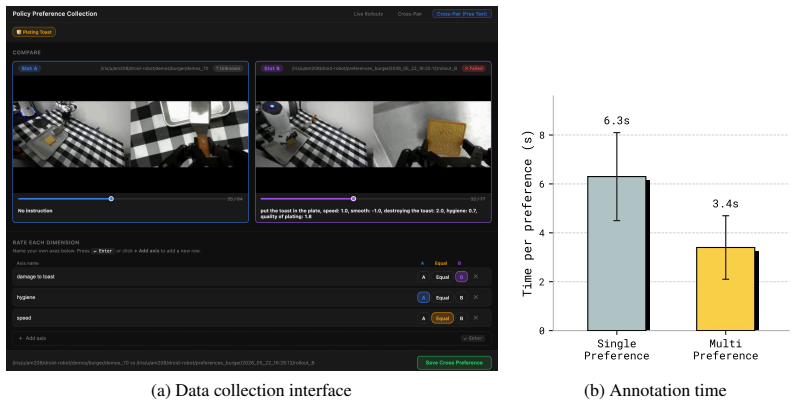This screenshot has height=405, width=796.
Task: Click the blue Slot A frame slider handle
Action: (111, 199)
